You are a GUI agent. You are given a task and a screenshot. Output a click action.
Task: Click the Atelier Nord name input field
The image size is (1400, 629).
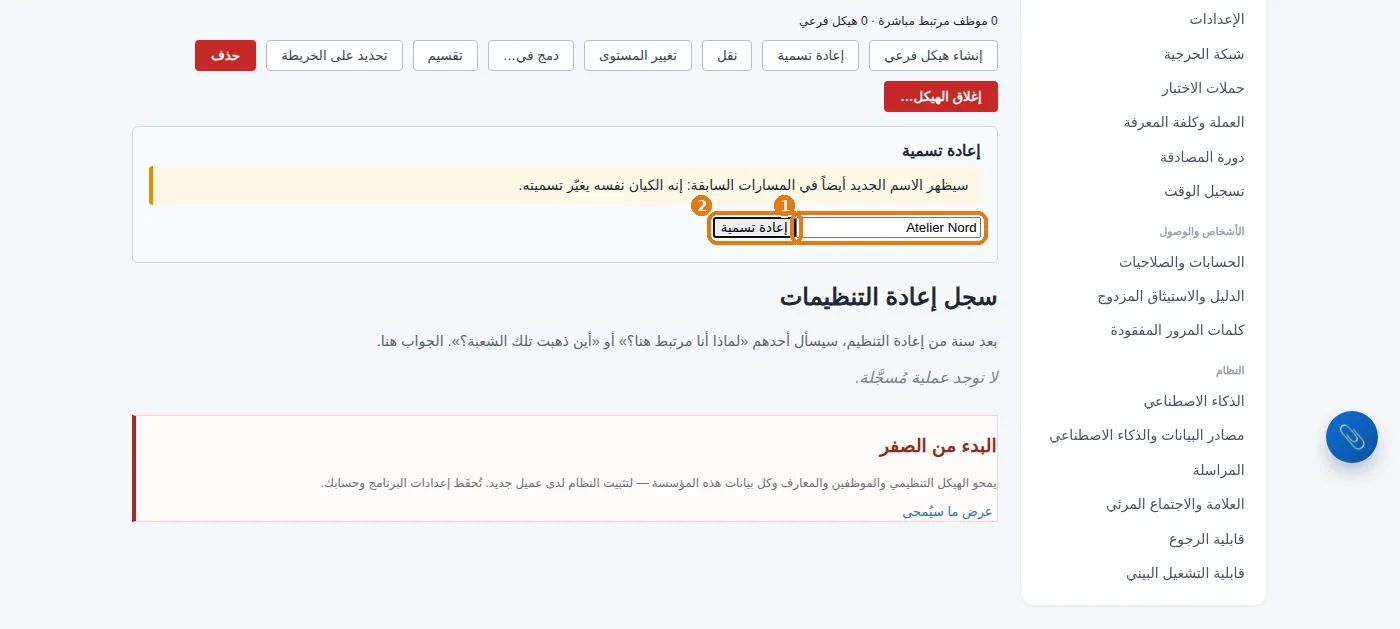[891, 228]
